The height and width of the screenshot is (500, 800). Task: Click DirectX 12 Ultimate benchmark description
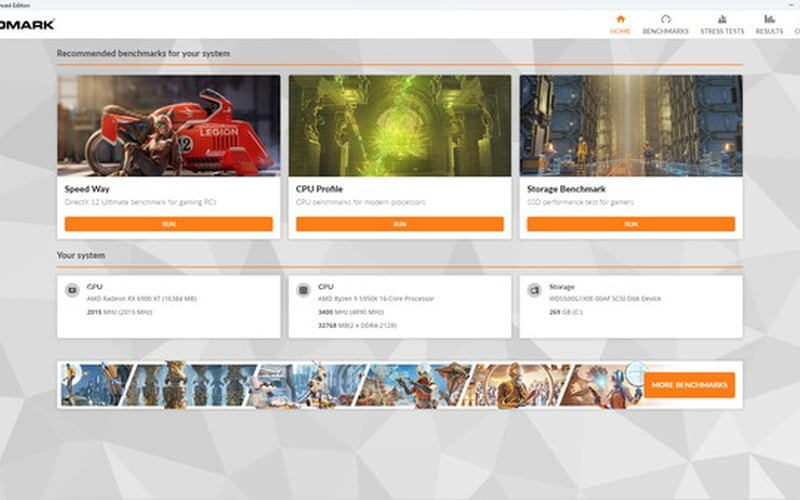point(140,202)
